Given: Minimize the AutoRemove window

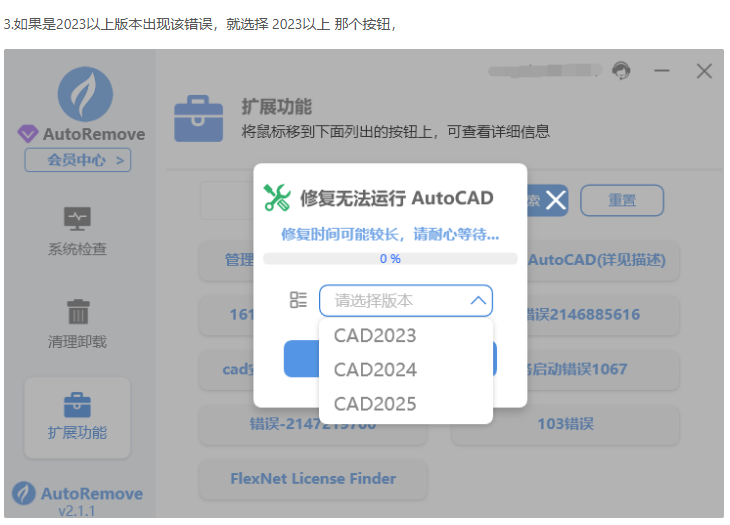Looking at the screenshot, I should tap(661, 71).
